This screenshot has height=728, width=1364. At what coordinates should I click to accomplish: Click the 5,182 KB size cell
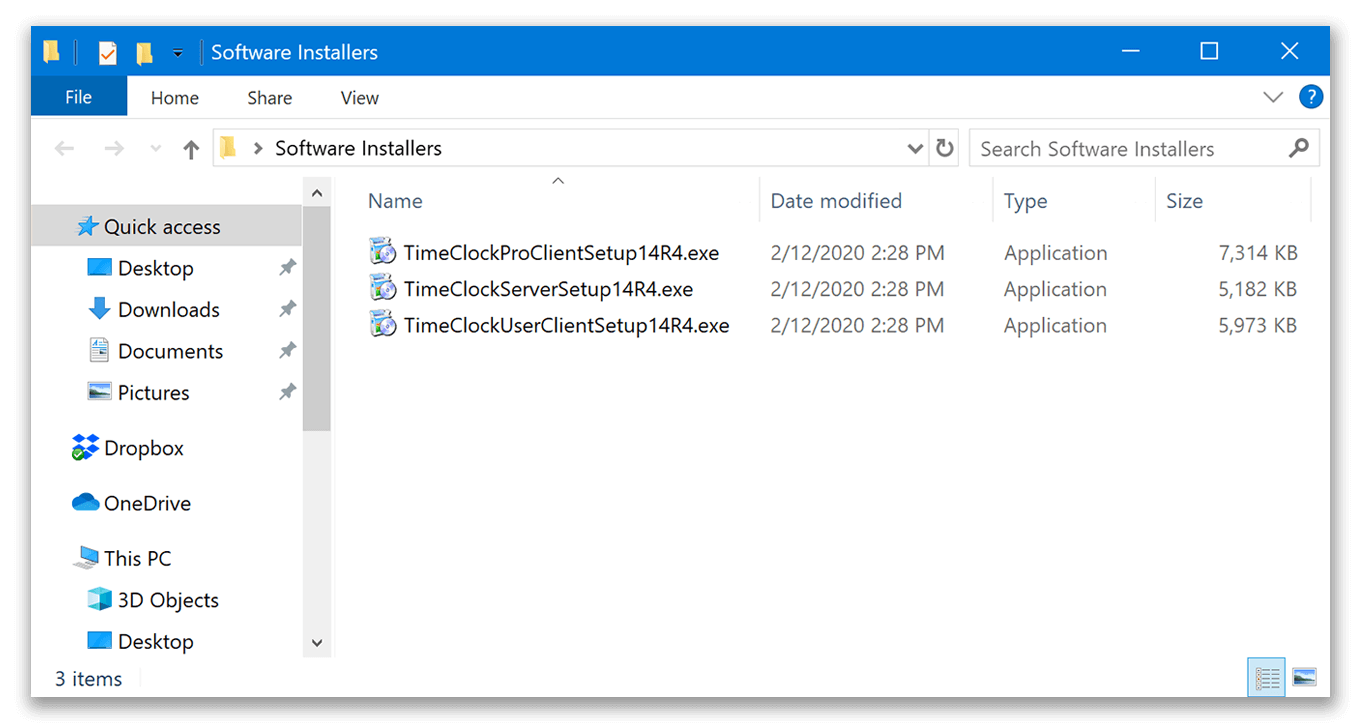click(1257, 289)
